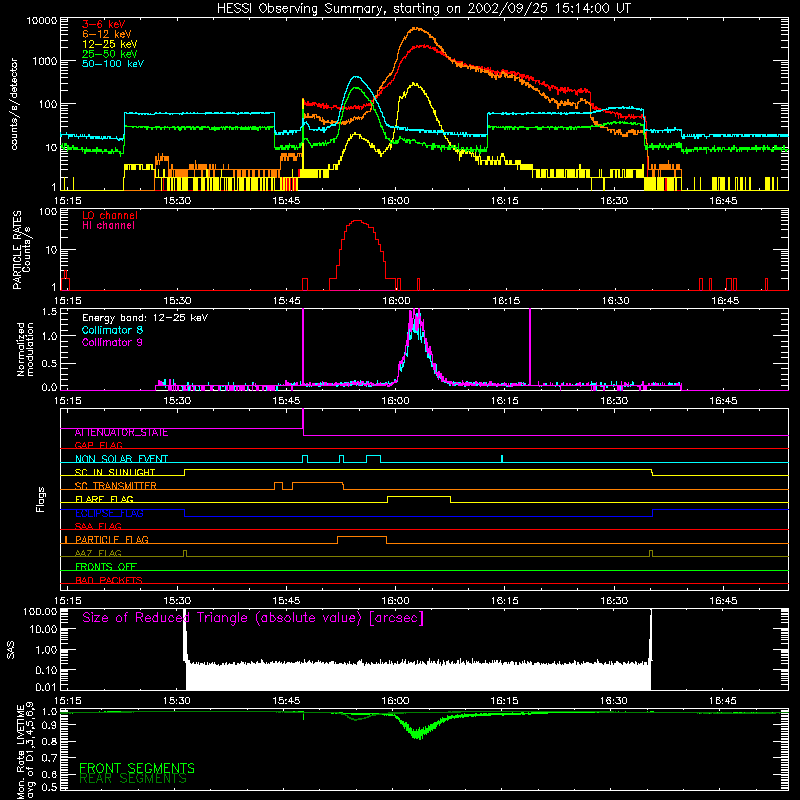The image size is (800, 800).
Task: Click the 12-25 keV yellow peak near 16:02
Action: [413, 84]
